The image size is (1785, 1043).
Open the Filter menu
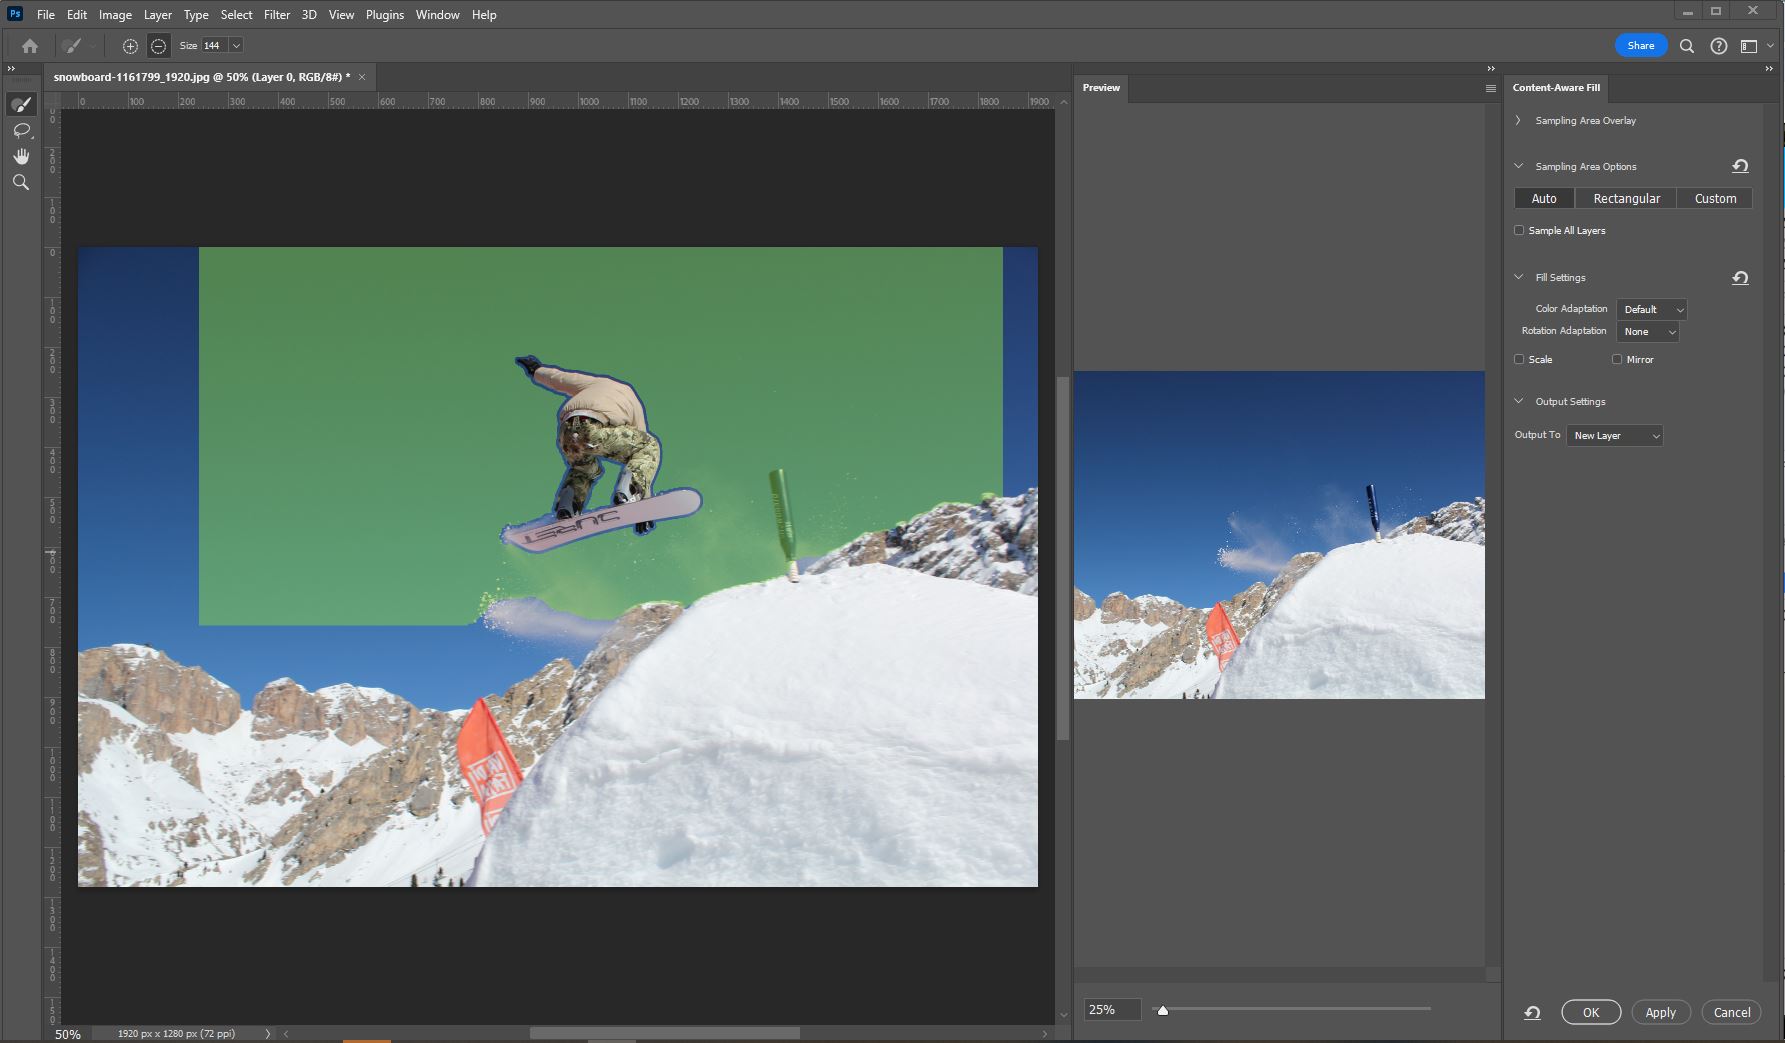[x=277, y=15]
